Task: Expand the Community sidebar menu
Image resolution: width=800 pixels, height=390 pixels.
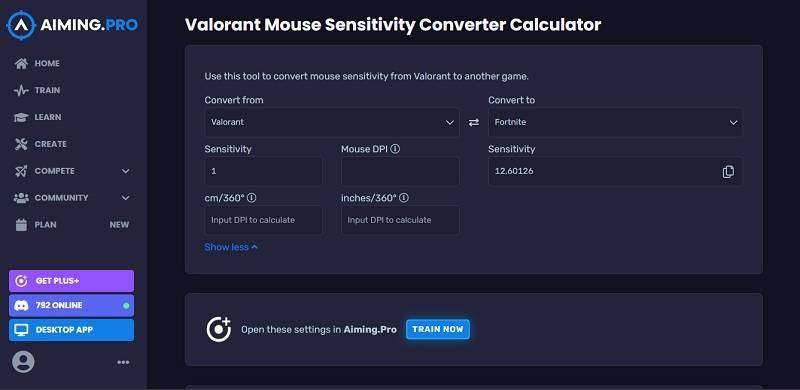Action: 72,198
